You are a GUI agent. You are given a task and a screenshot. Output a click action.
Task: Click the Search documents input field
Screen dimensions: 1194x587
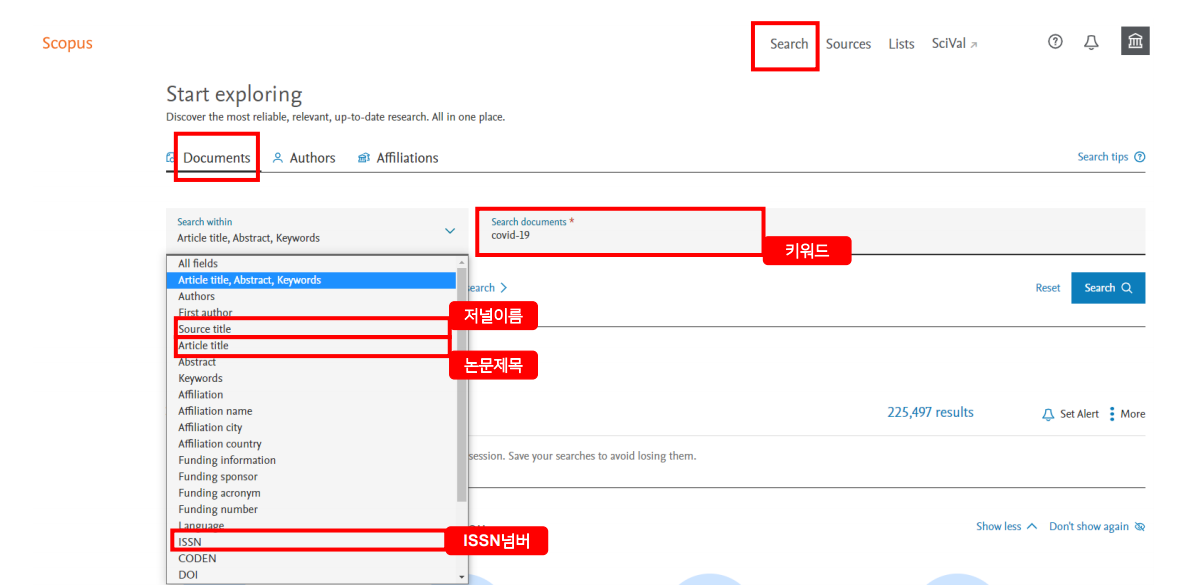[x=620, y=236]
